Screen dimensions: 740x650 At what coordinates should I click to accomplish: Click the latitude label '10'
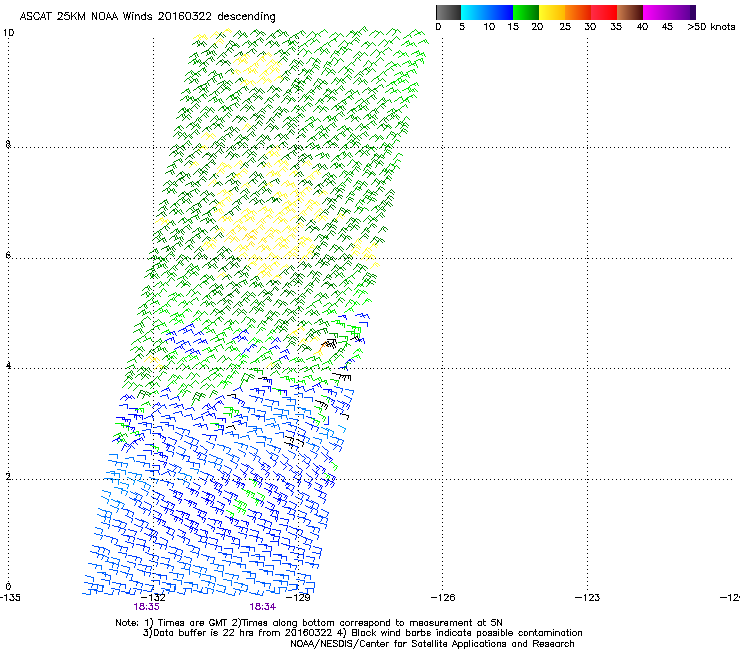tap(8, 33)
